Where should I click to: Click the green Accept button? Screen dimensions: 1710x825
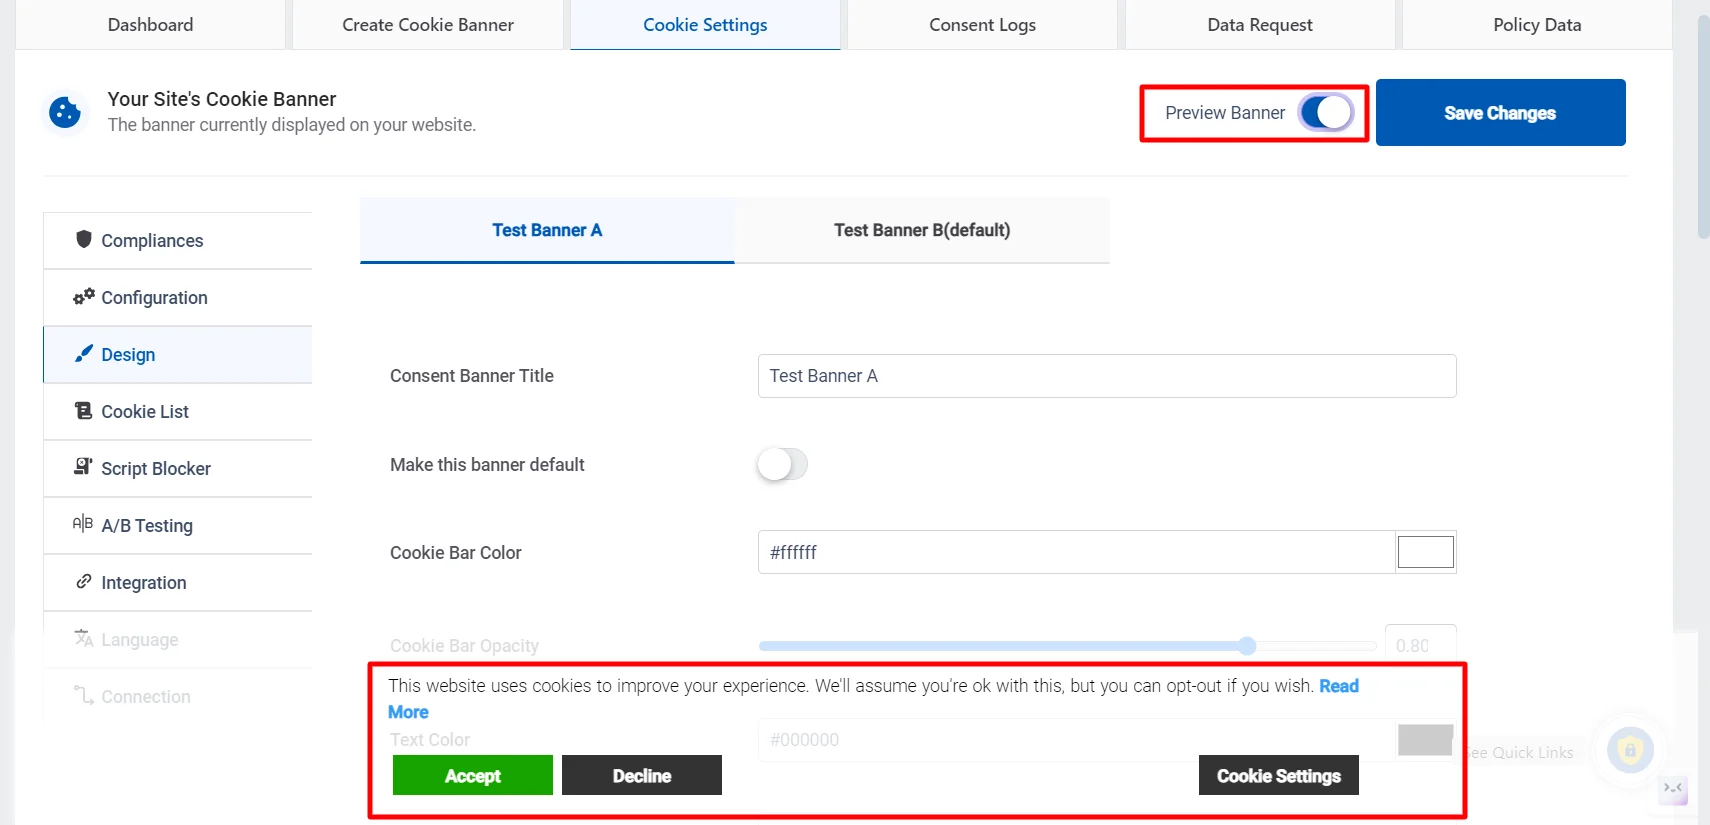(x=473, y=775)
